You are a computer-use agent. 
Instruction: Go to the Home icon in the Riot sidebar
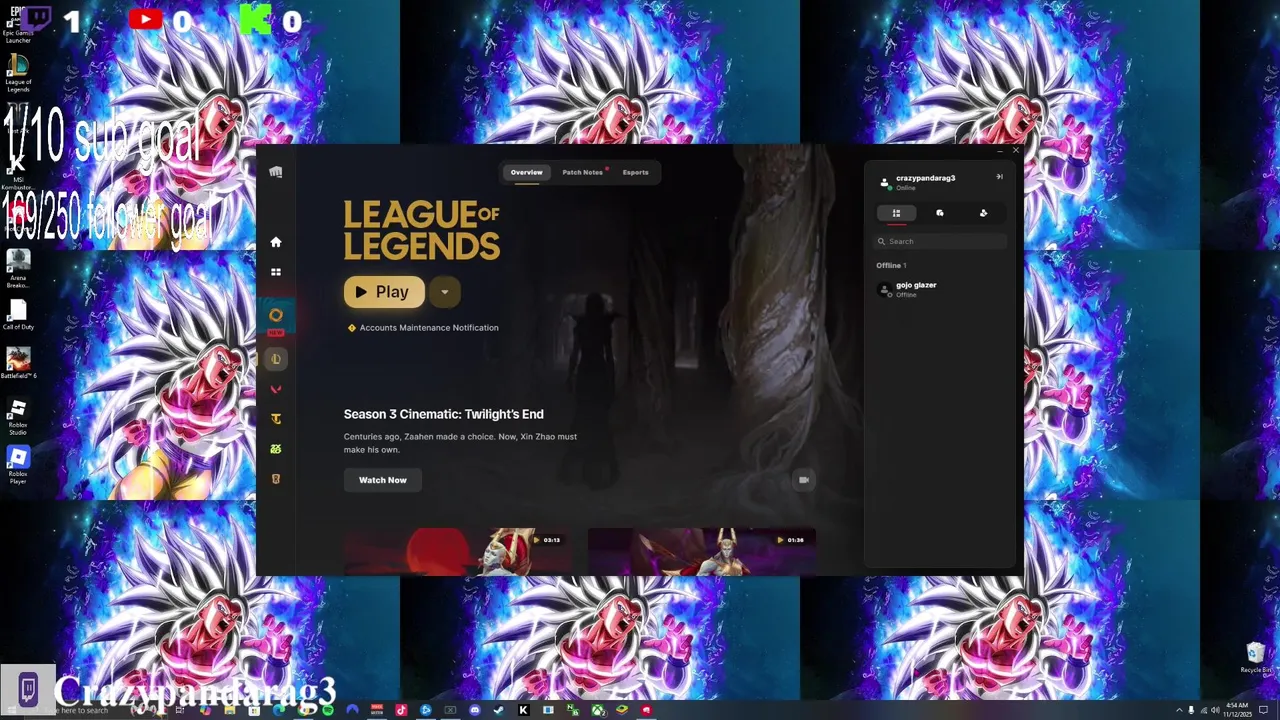[276, 242]
